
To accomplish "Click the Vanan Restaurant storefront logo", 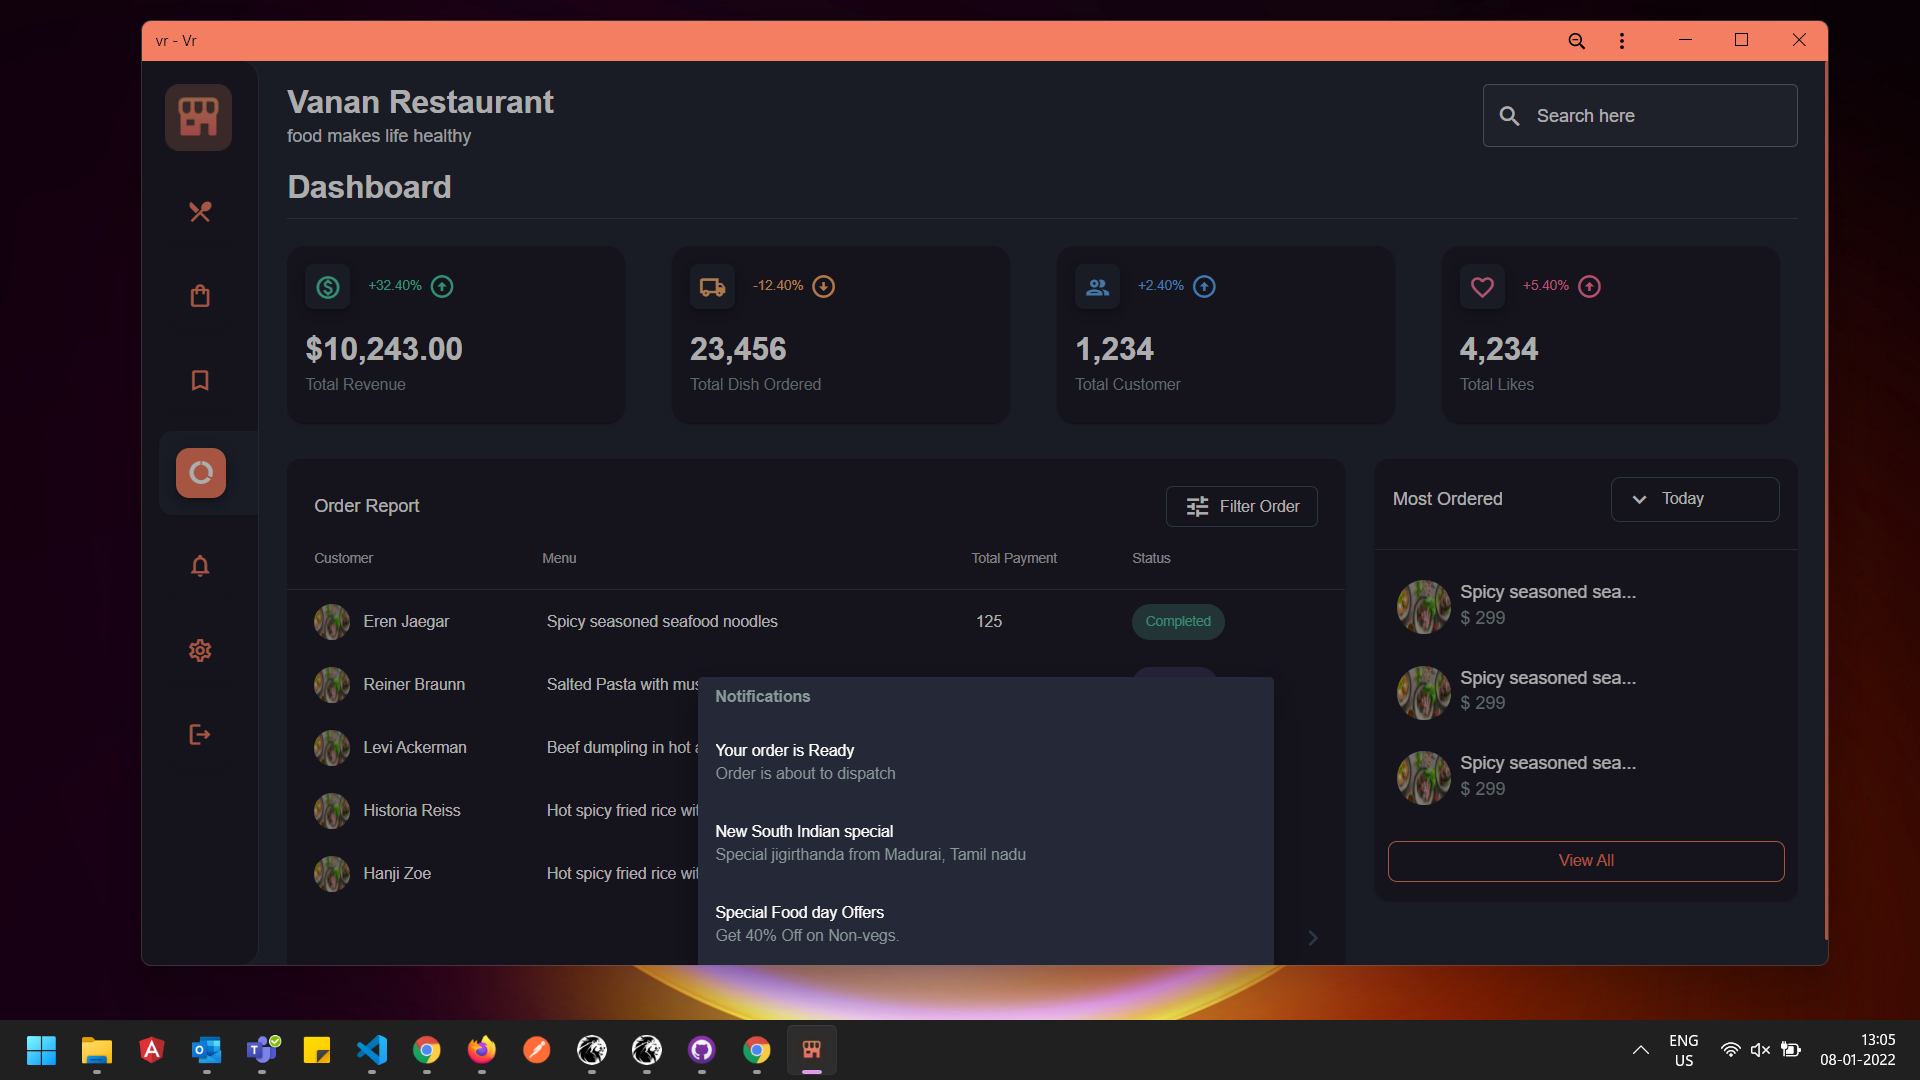I will 197,116.
